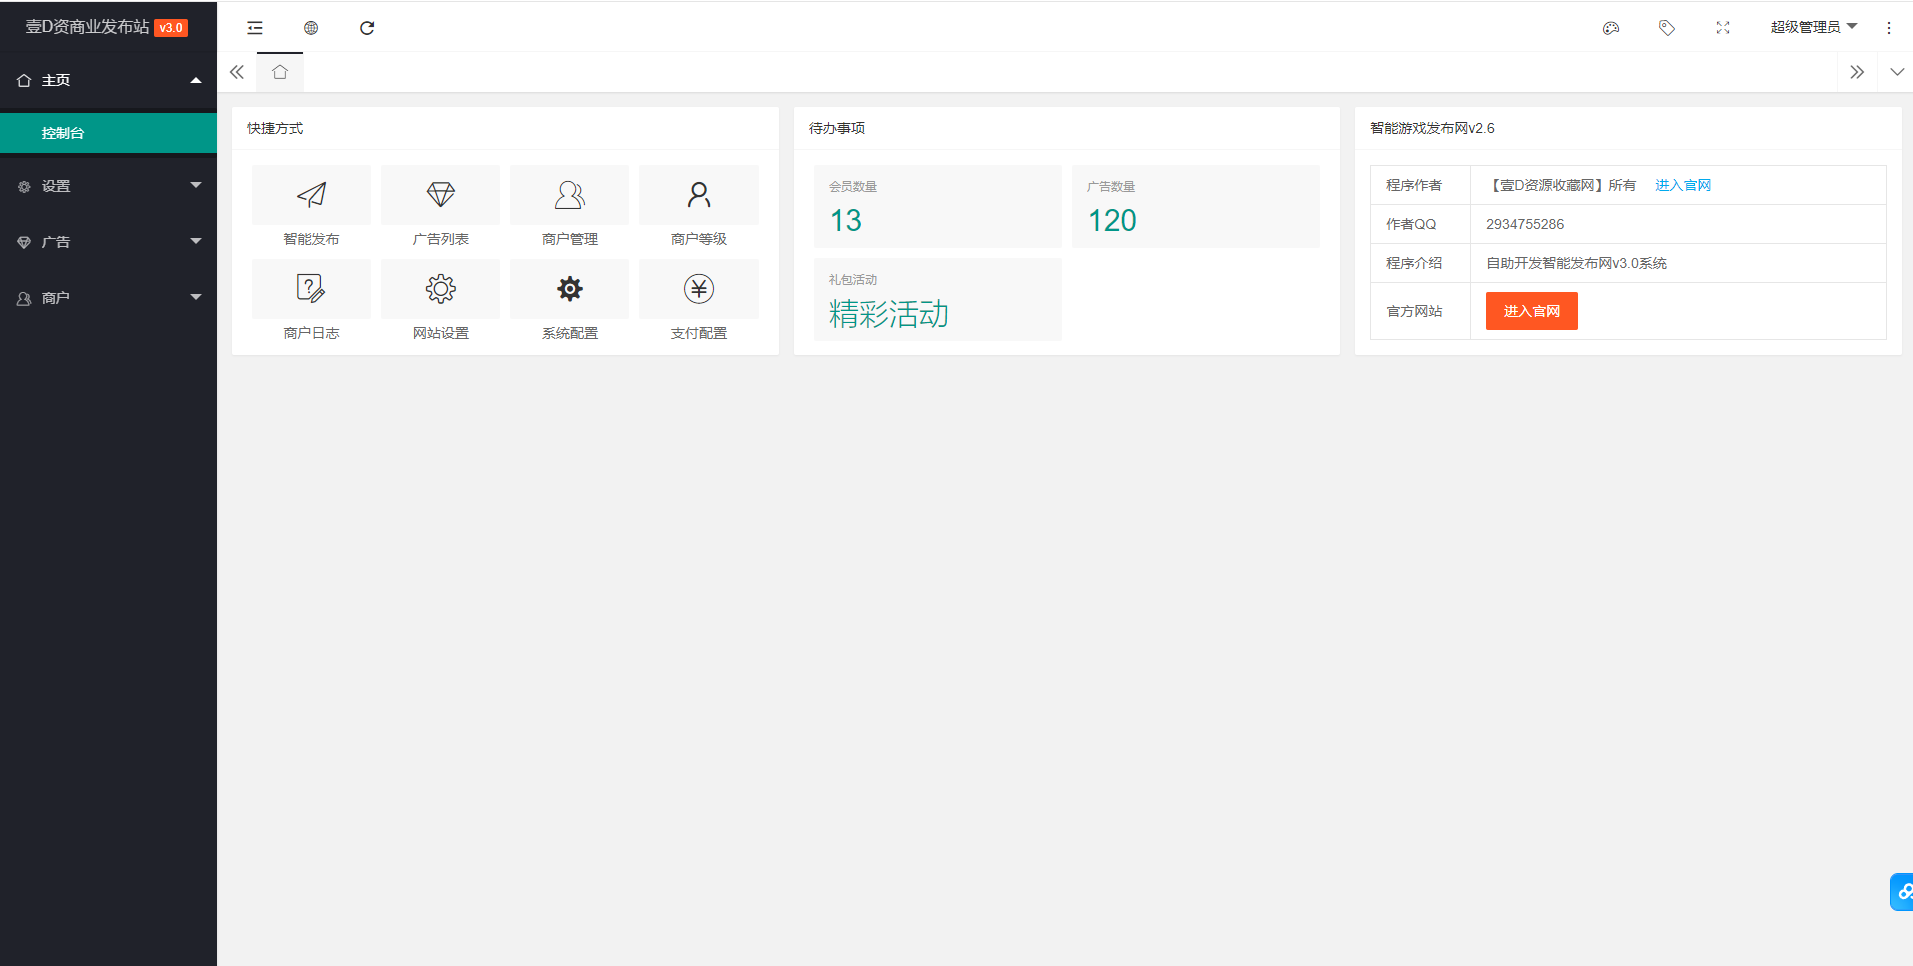Open the tab operations chevron dropdown
The height and width of the screenshot is (966, 1913).
pyautogui.click(x=1897, y=72)
